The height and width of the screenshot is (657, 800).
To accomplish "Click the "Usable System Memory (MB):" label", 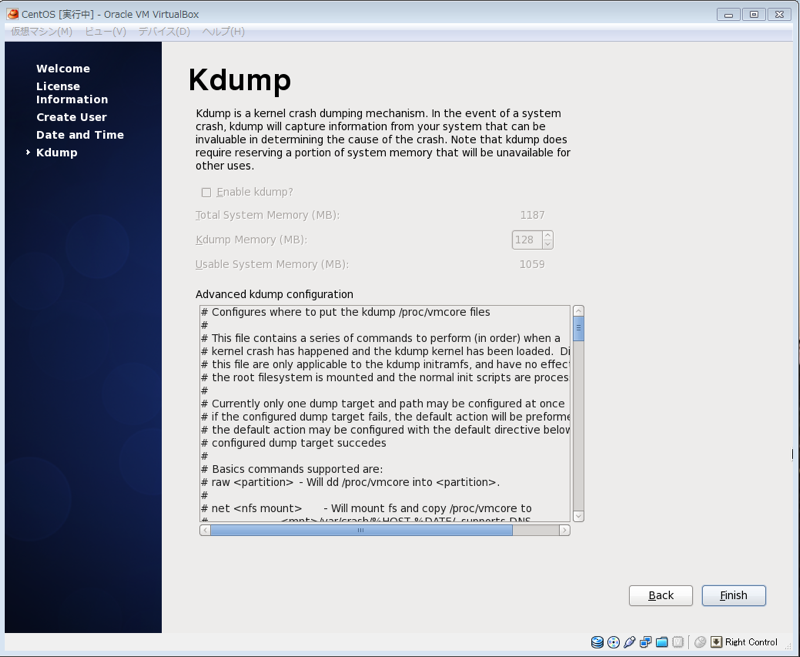I will click(x=272, y=264).
